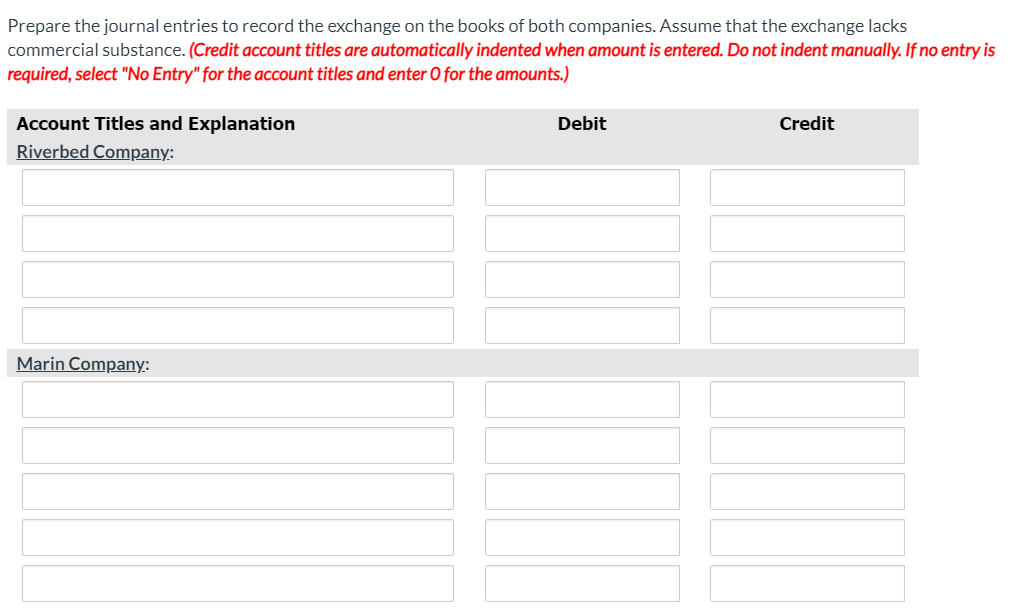Select Marin second row credit field

coord(807,446)
